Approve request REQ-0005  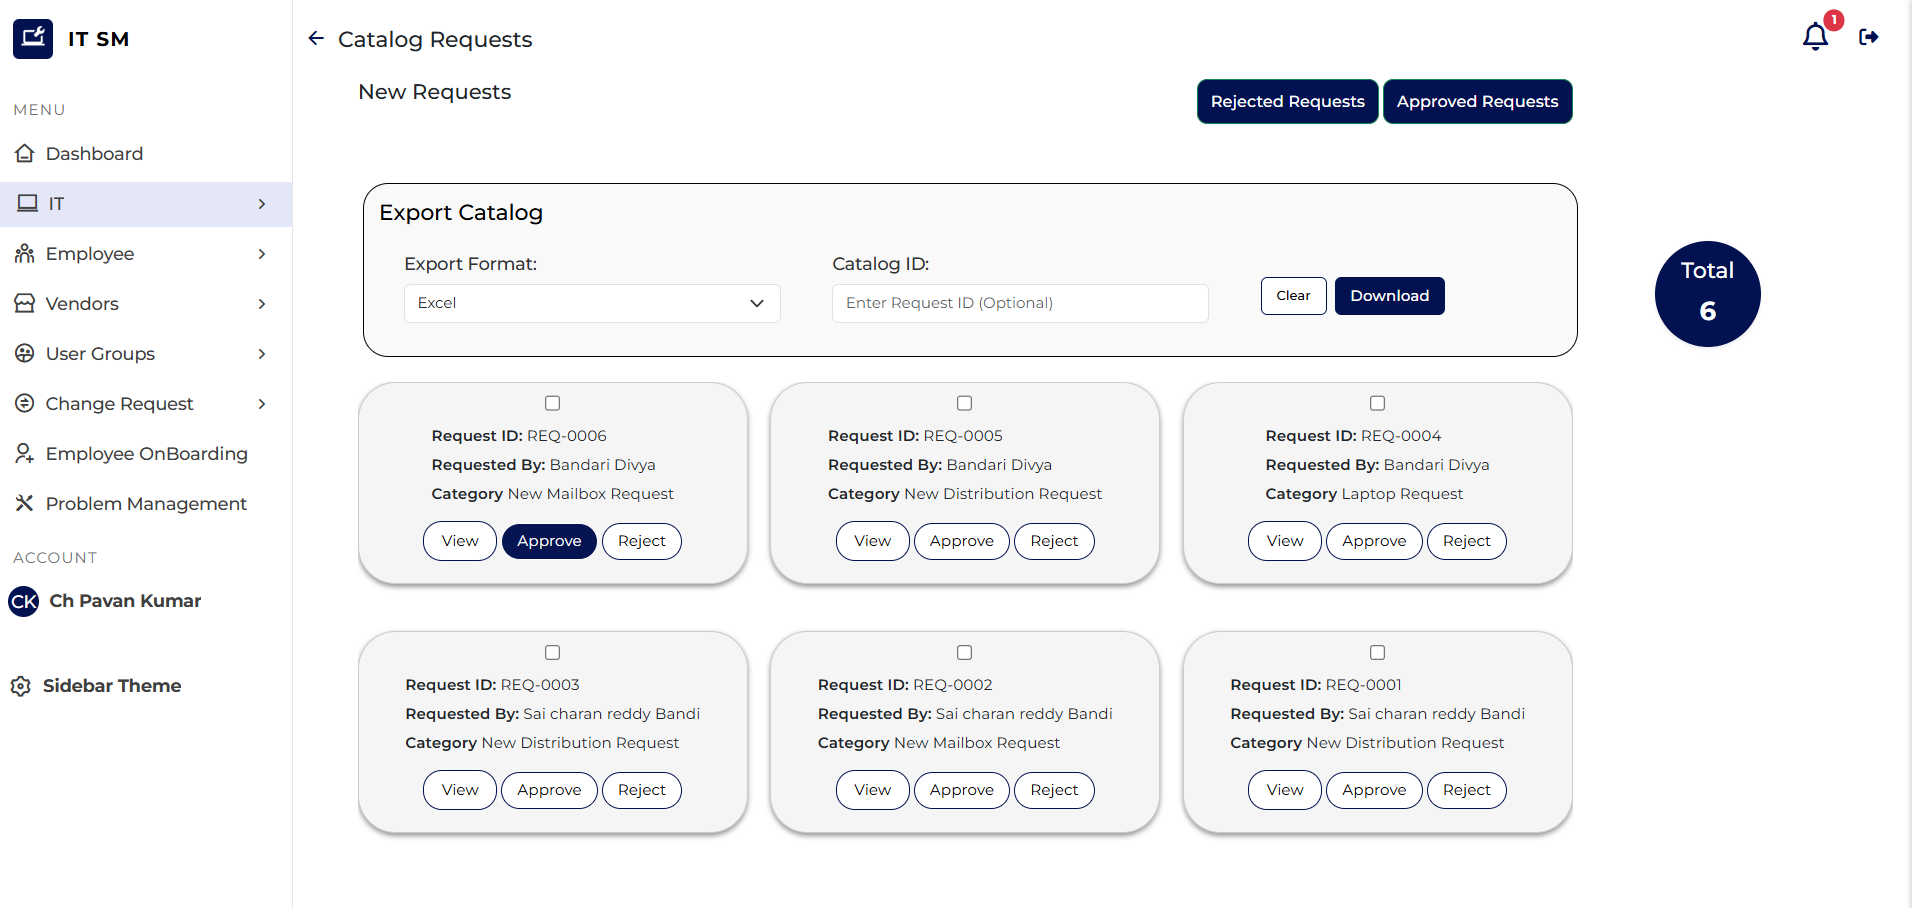961,541
